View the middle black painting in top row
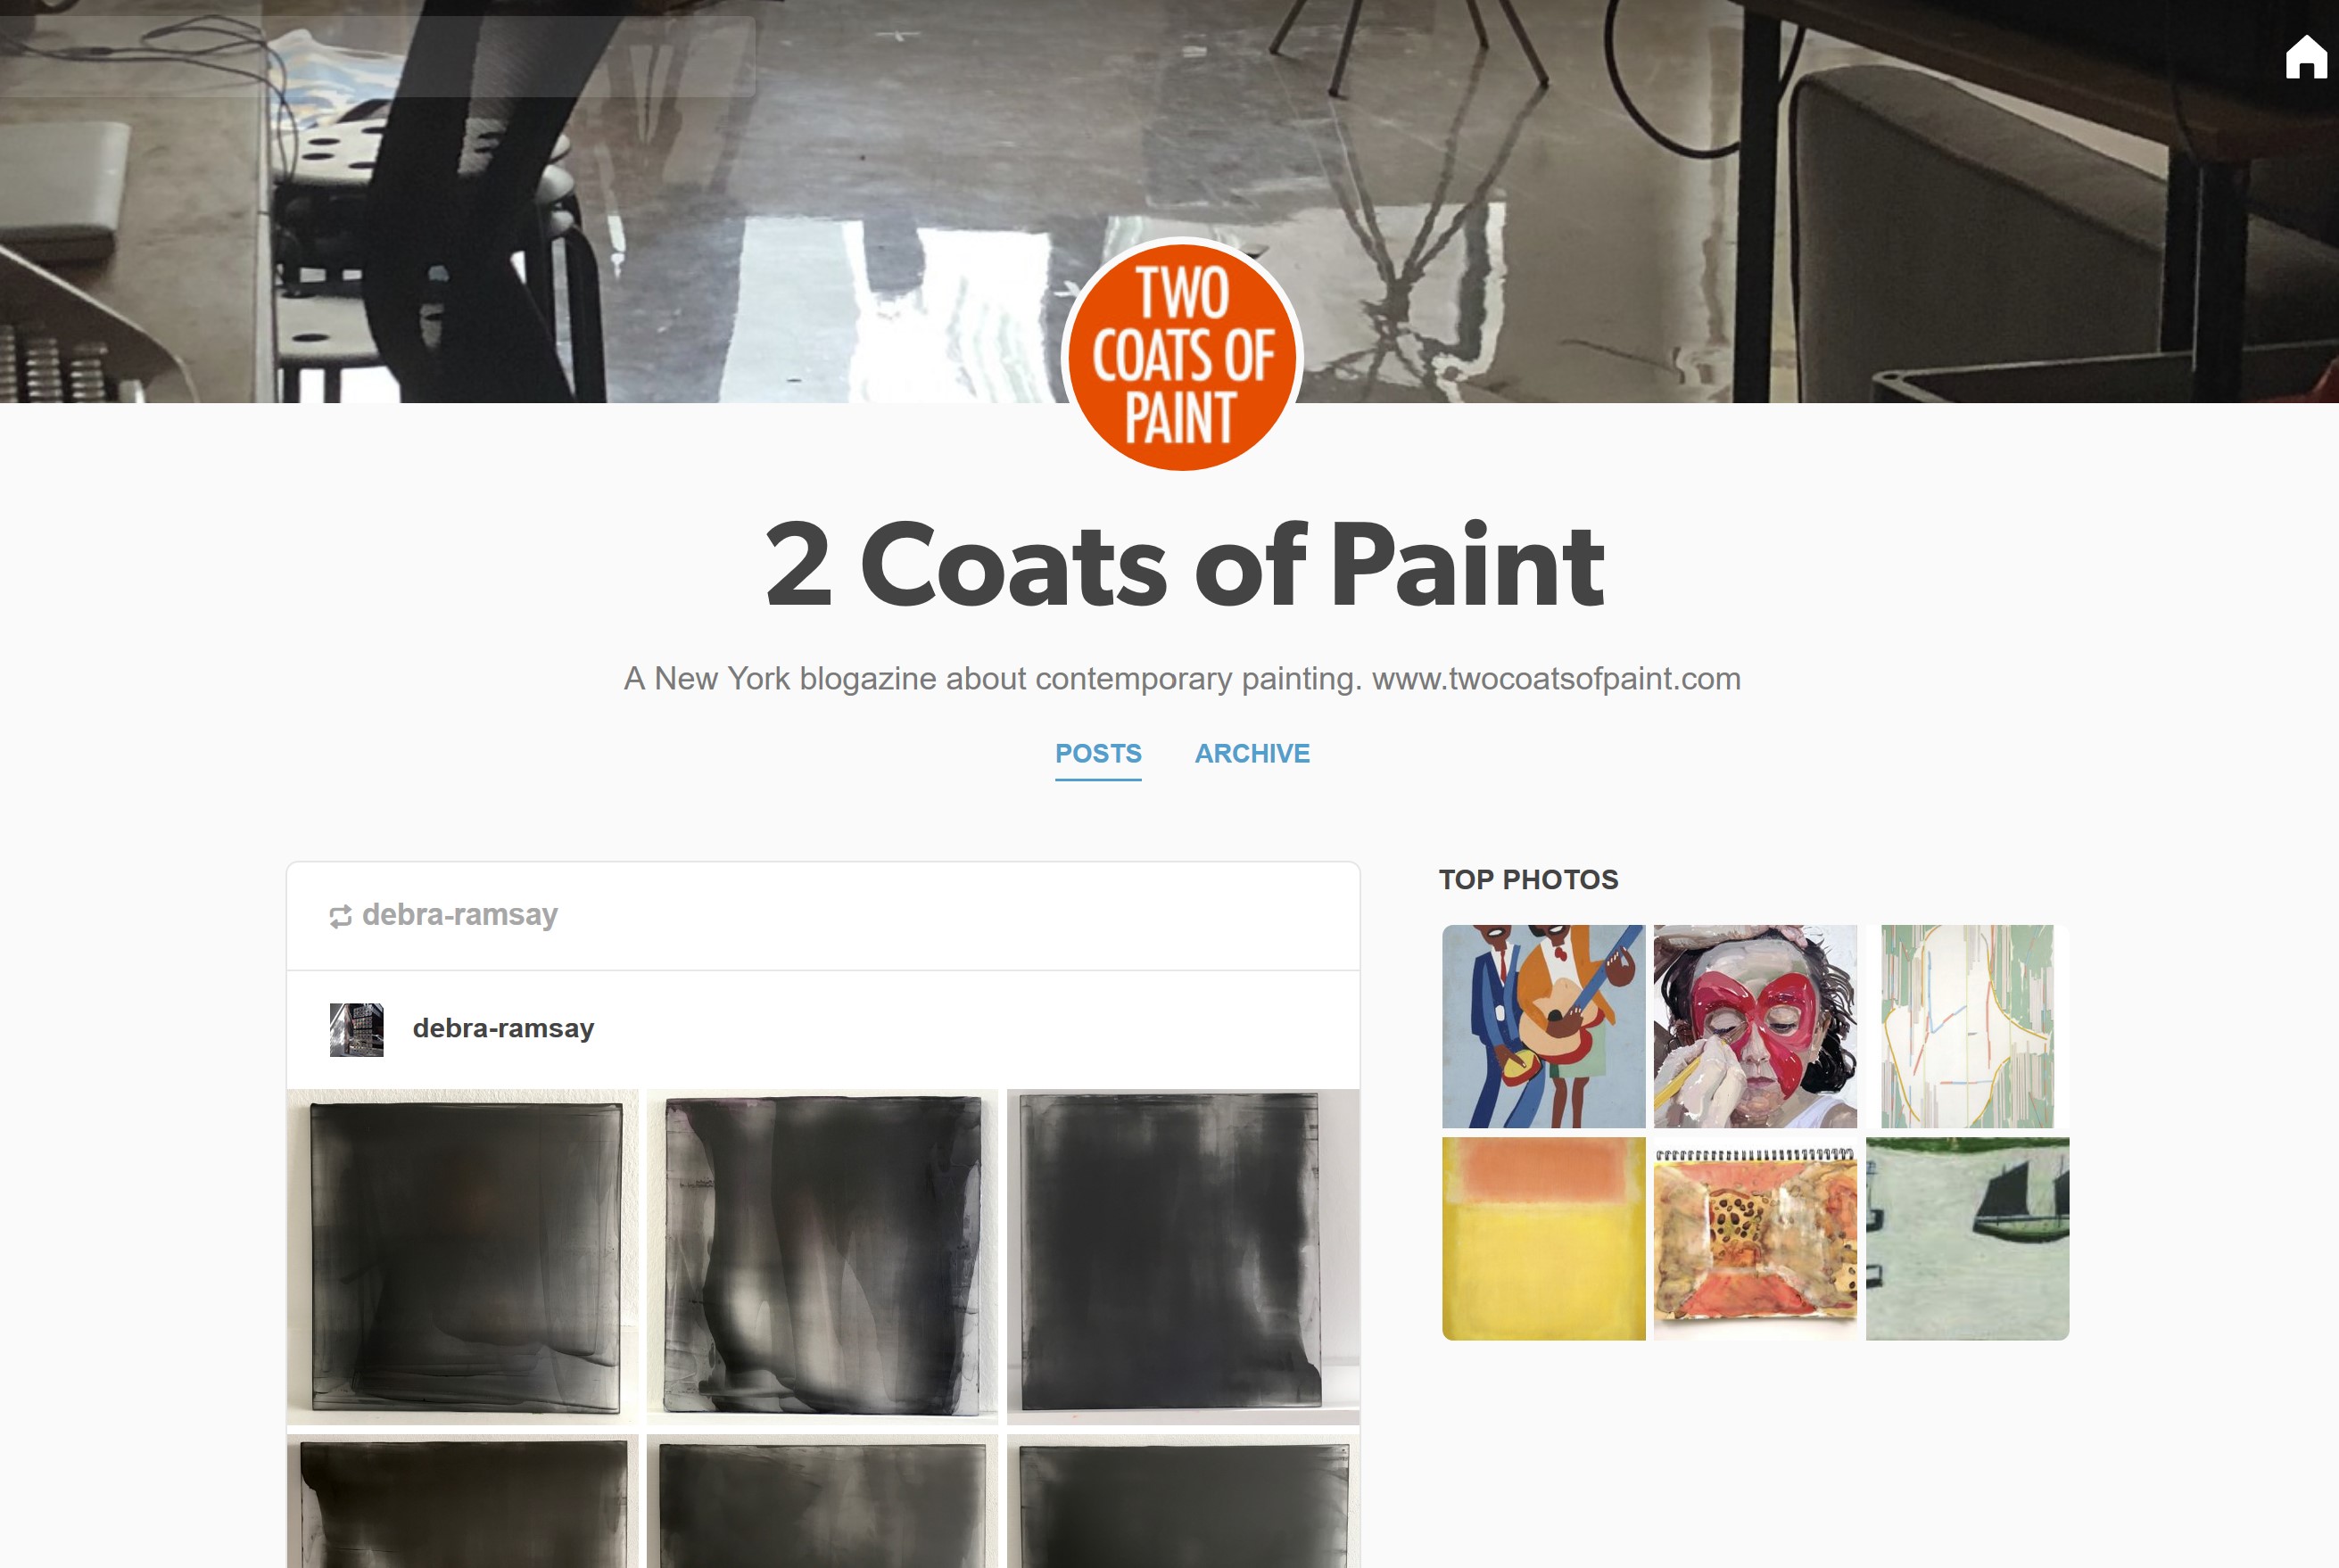Image resolution: width=2339 pixels, height=1568 pixels. click(822, 1257)
